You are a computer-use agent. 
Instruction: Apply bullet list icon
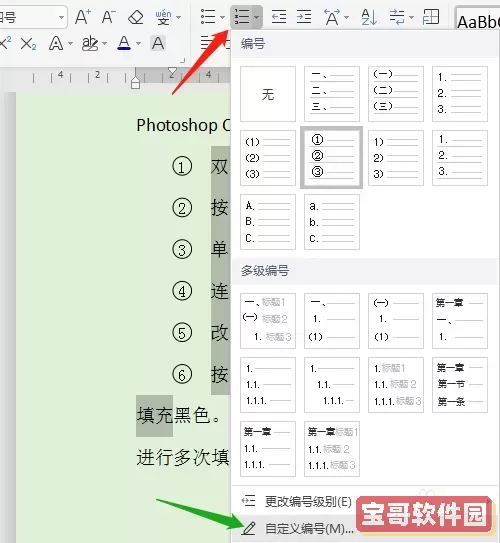208,17
